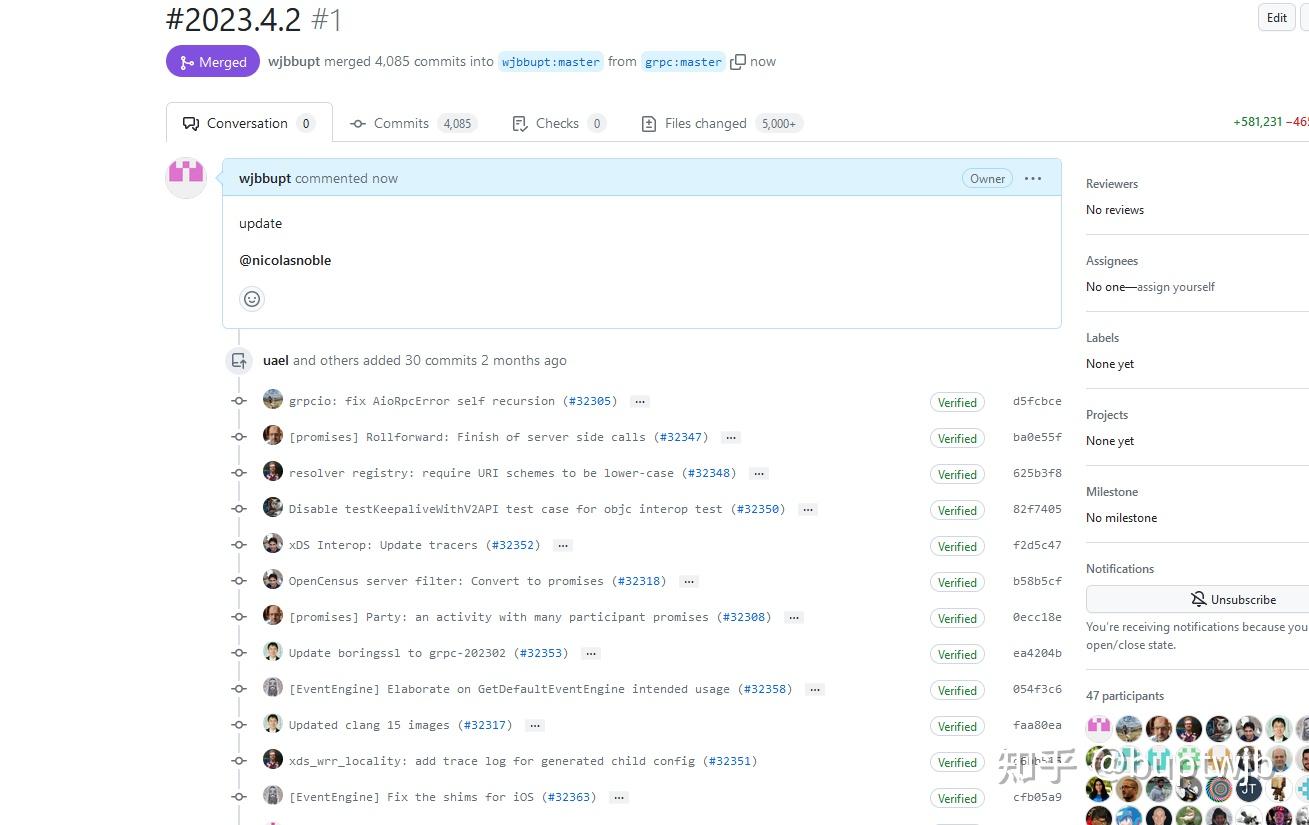Click the commit node icon beside 'Updated clang 15 images'
Viewport: 1309px width, 825px height.
239,725
